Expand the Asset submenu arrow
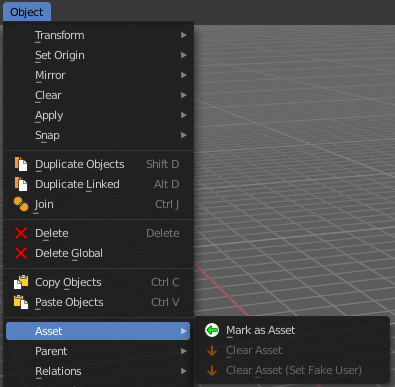The height and width of the screenshot is (387, 395). (x=184, y=331)
